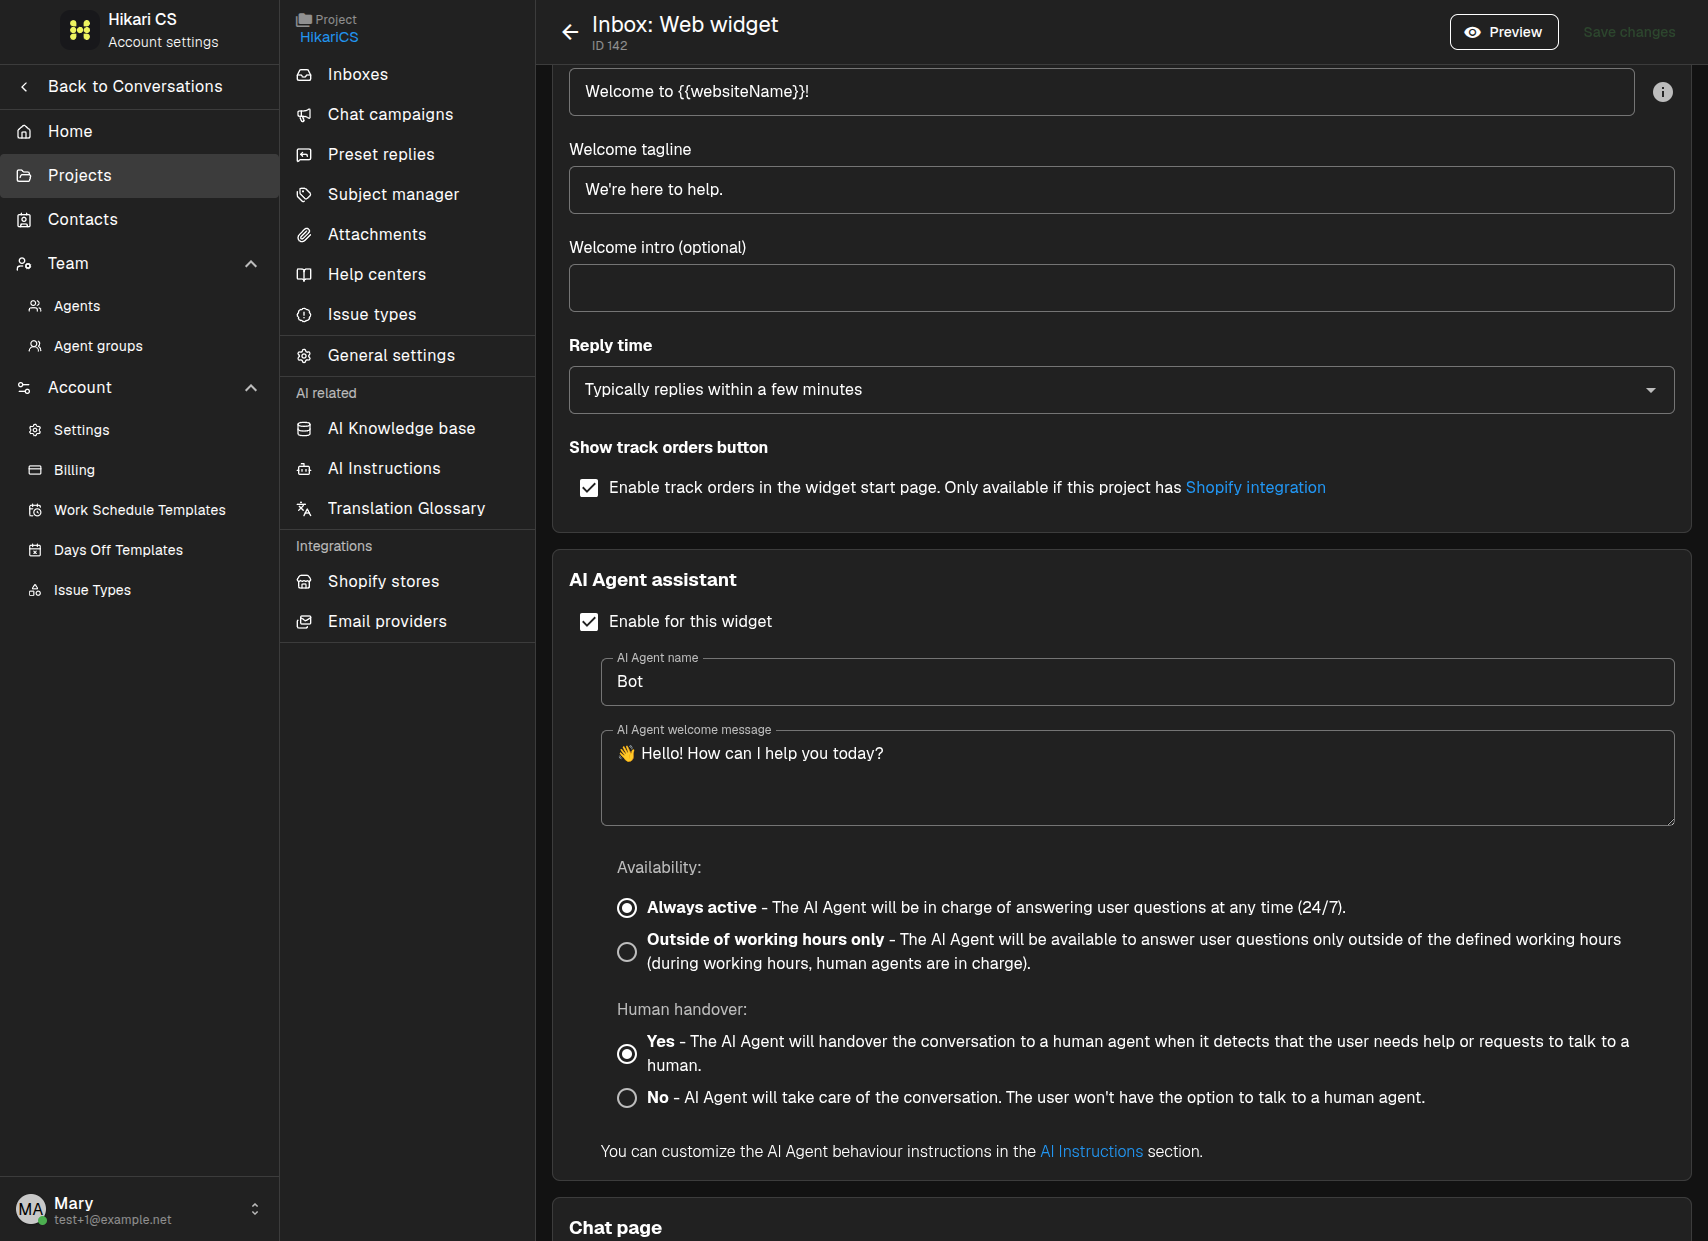Go back using the header arrow icon
Image resolution: width=1708 pixels, height=1241 pixels.
570,32
